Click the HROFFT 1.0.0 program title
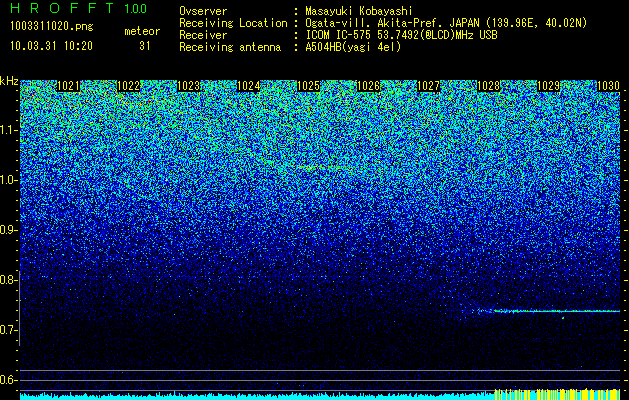 coord(78,8)
